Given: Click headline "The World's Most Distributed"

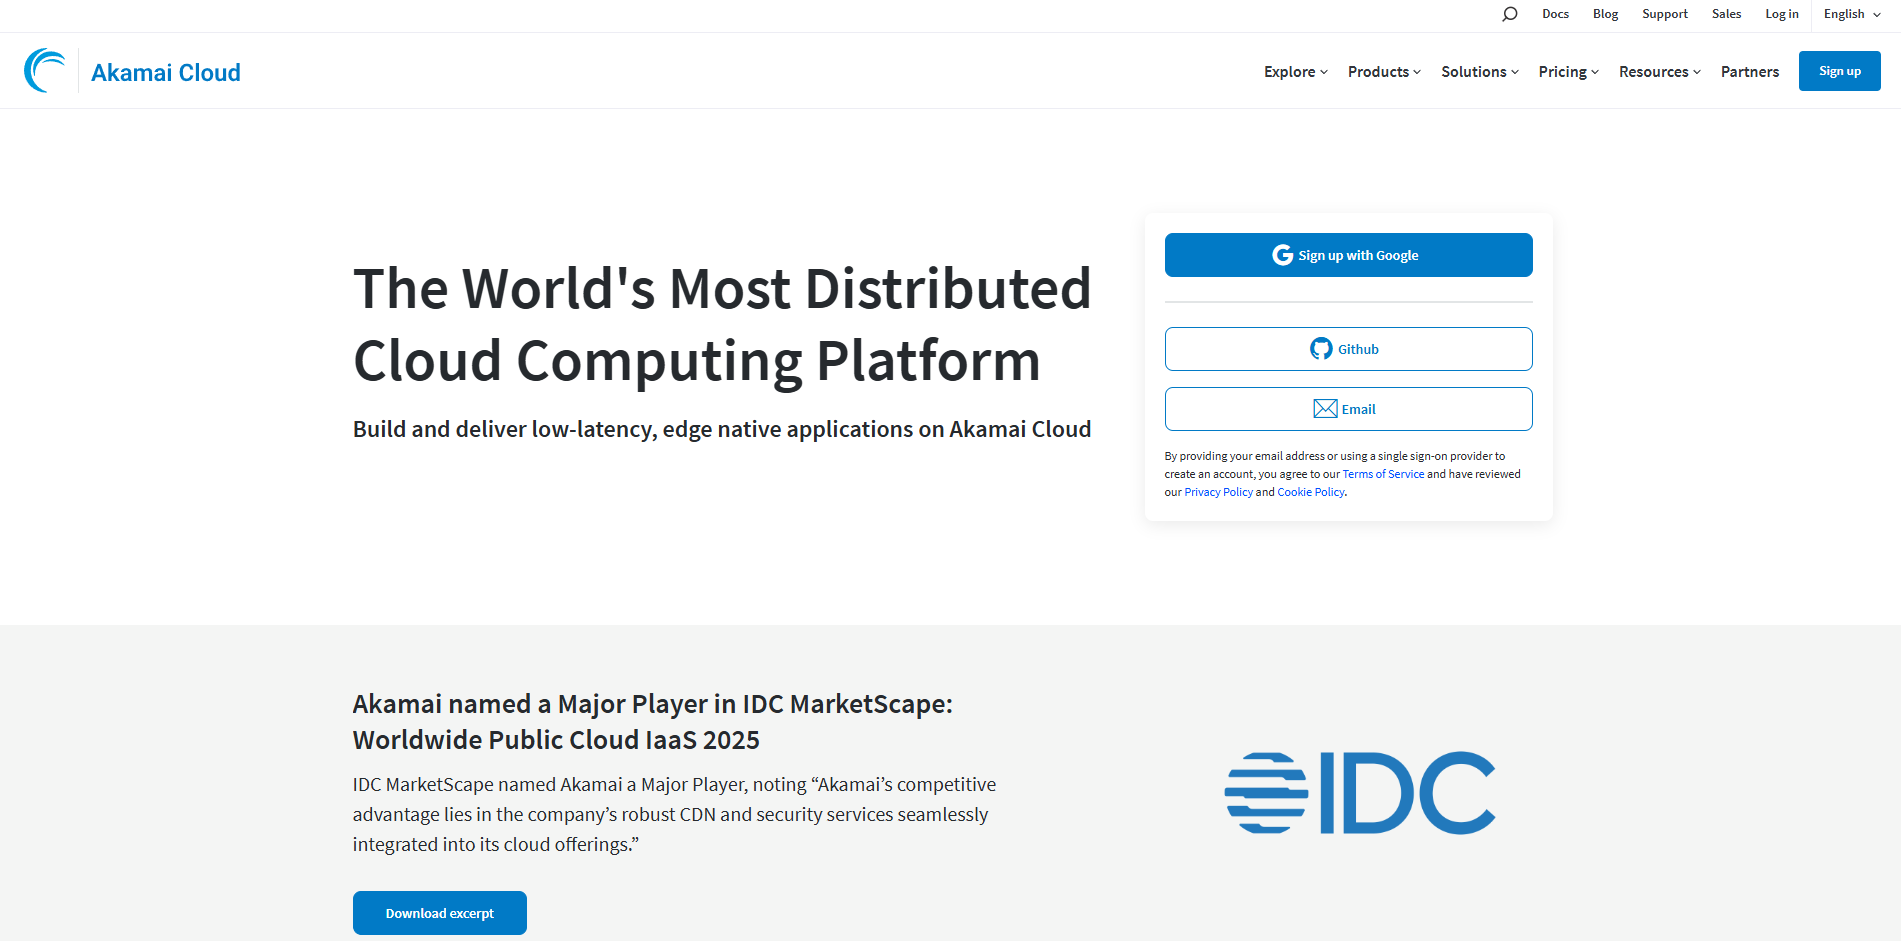Looking at the screenshot, I should coord(722,289).
